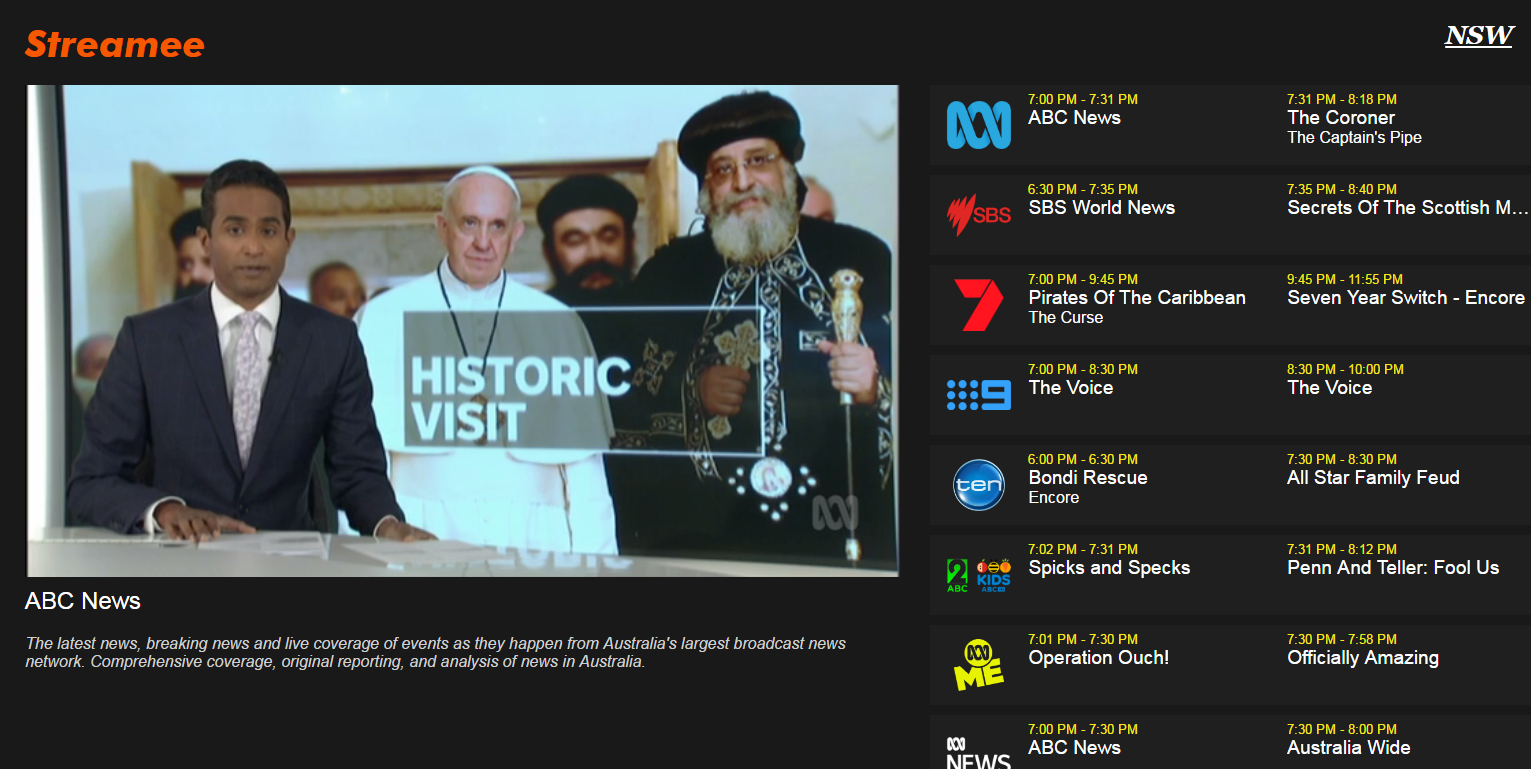Click the ABC2 / ABC Kids logo

(x=979, y=575)
